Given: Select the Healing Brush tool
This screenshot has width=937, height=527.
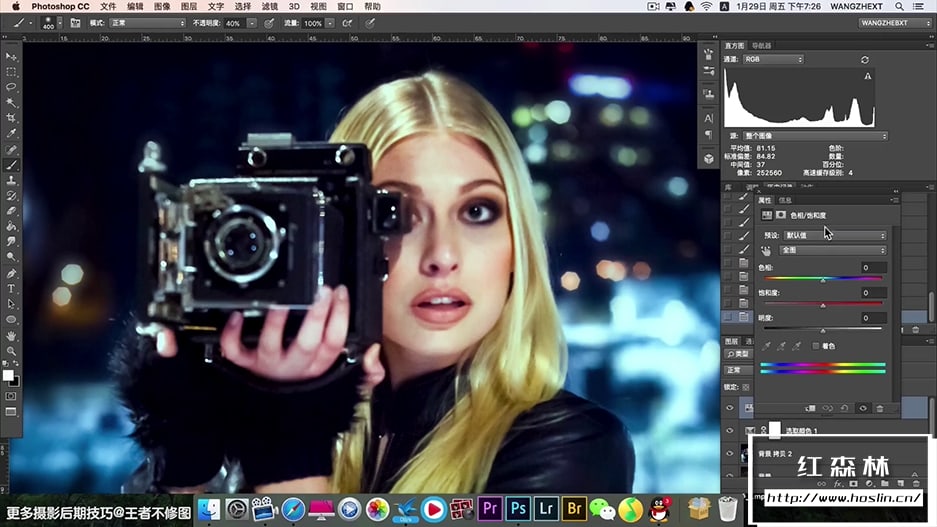Looking at the screenshot, I should tap(11, 149).
